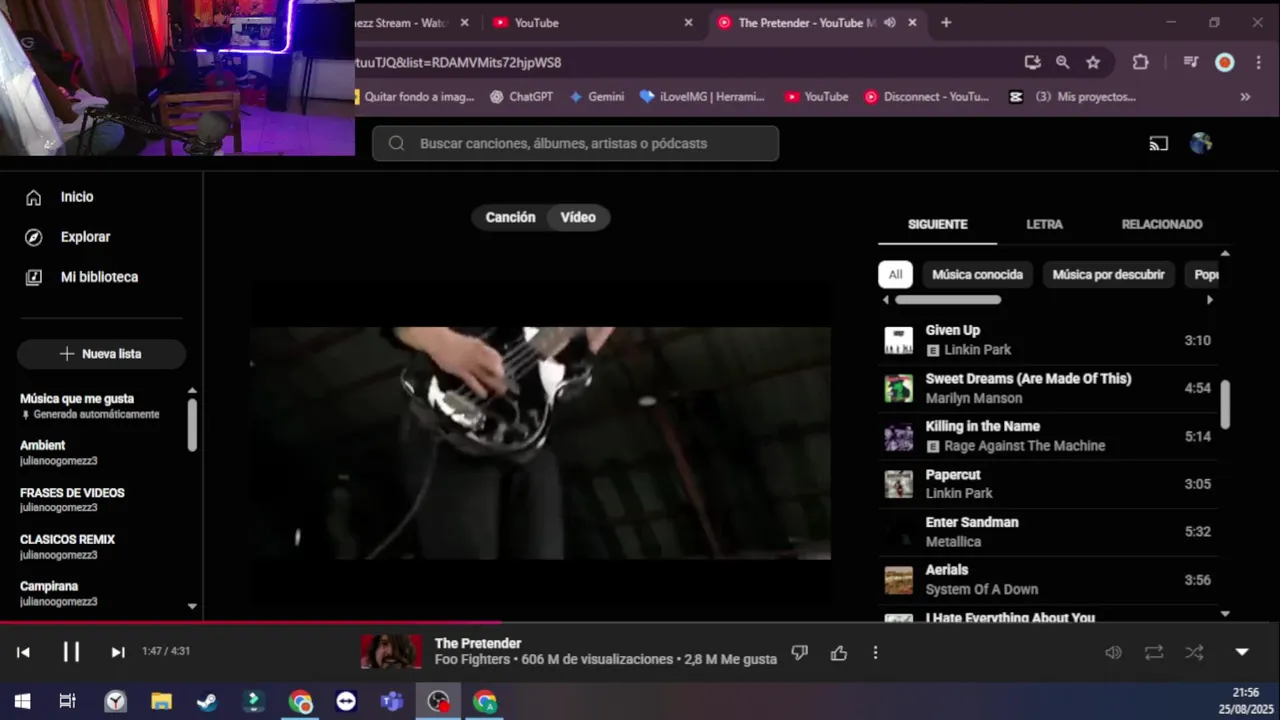Screen dimensions: 1280x720
Task: Click the queue list vertical scrollbar
Action: coord(1225,405)
